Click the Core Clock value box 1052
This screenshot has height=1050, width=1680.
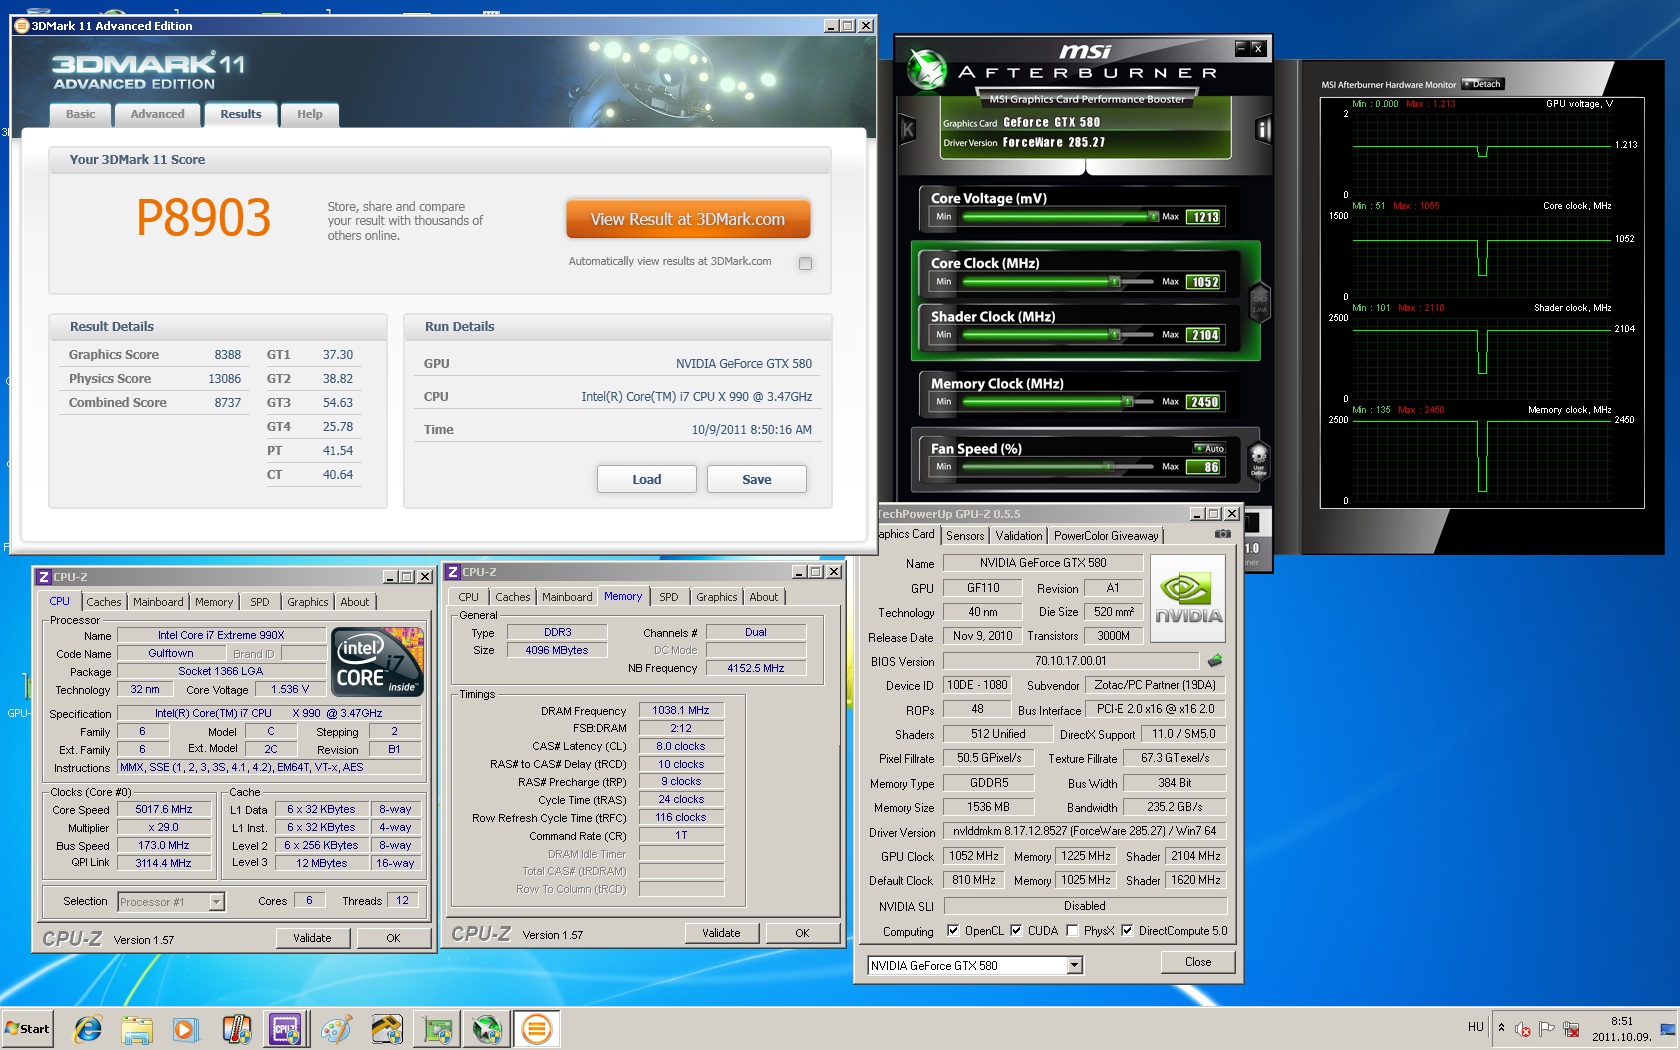click(1204, 282)
